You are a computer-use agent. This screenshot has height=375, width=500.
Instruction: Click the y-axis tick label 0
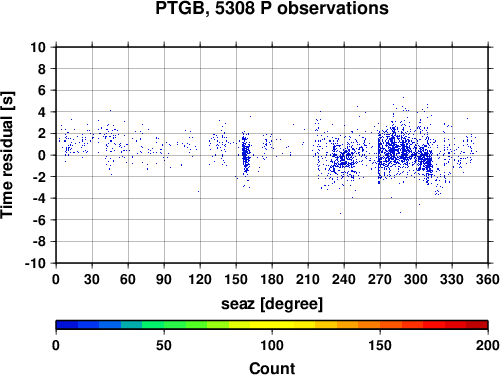click(42, 155)
